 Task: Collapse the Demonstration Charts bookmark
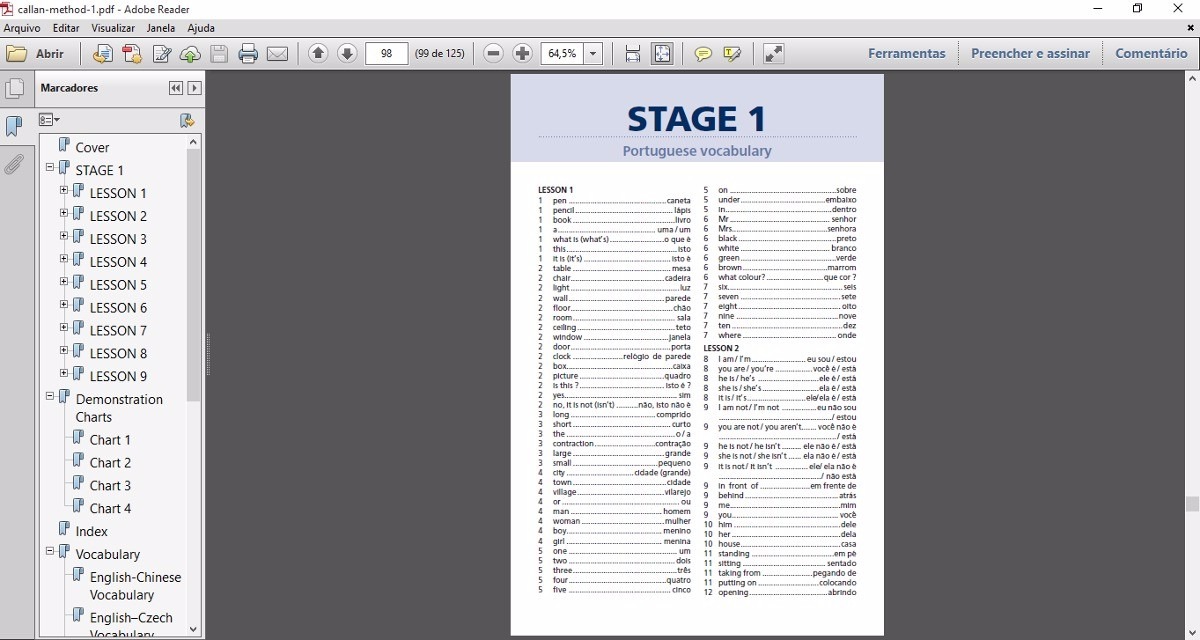[x=50, y=396]
